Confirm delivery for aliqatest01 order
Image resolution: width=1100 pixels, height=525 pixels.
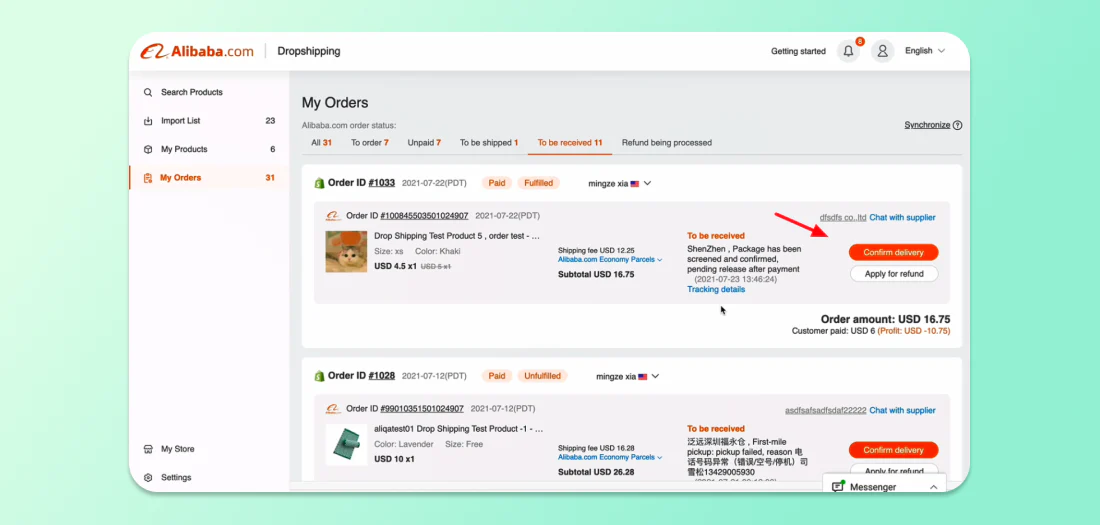893,450
